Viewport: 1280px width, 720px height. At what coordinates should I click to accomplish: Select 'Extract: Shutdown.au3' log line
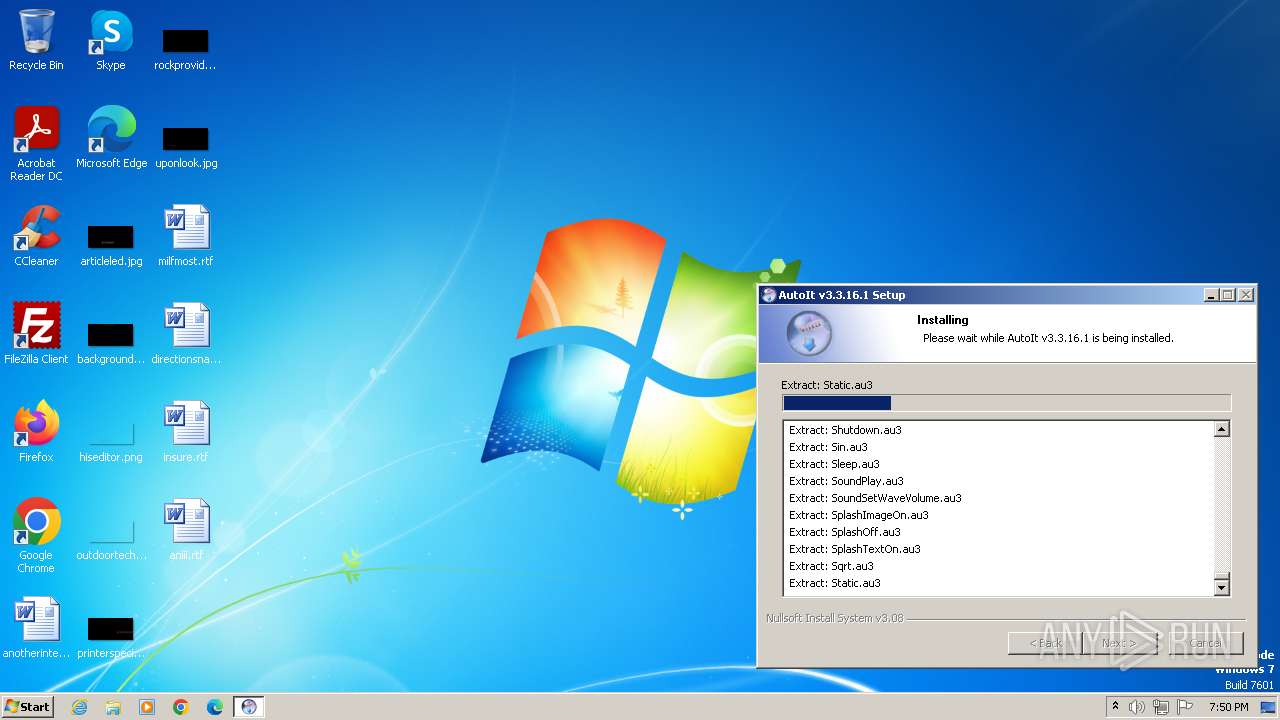(845, 430)
